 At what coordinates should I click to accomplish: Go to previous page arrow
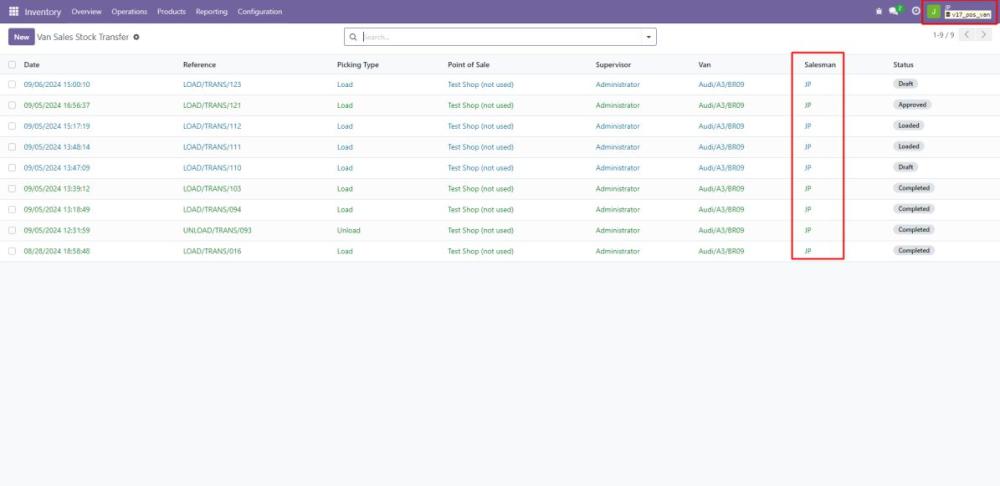click(x=968, y=35)
